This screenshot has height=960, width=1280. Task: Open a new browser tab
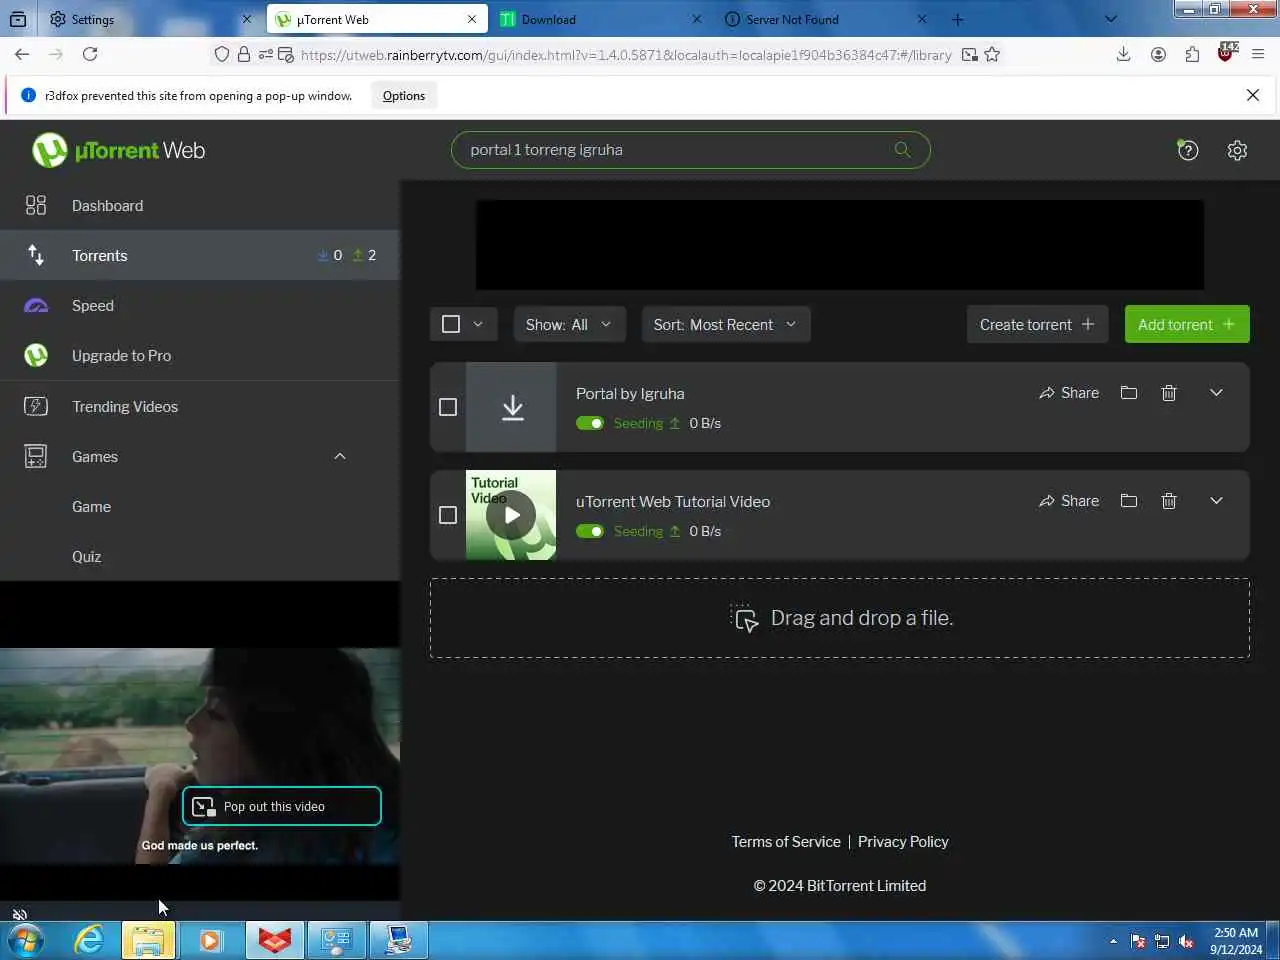click(x=957, y=19)
